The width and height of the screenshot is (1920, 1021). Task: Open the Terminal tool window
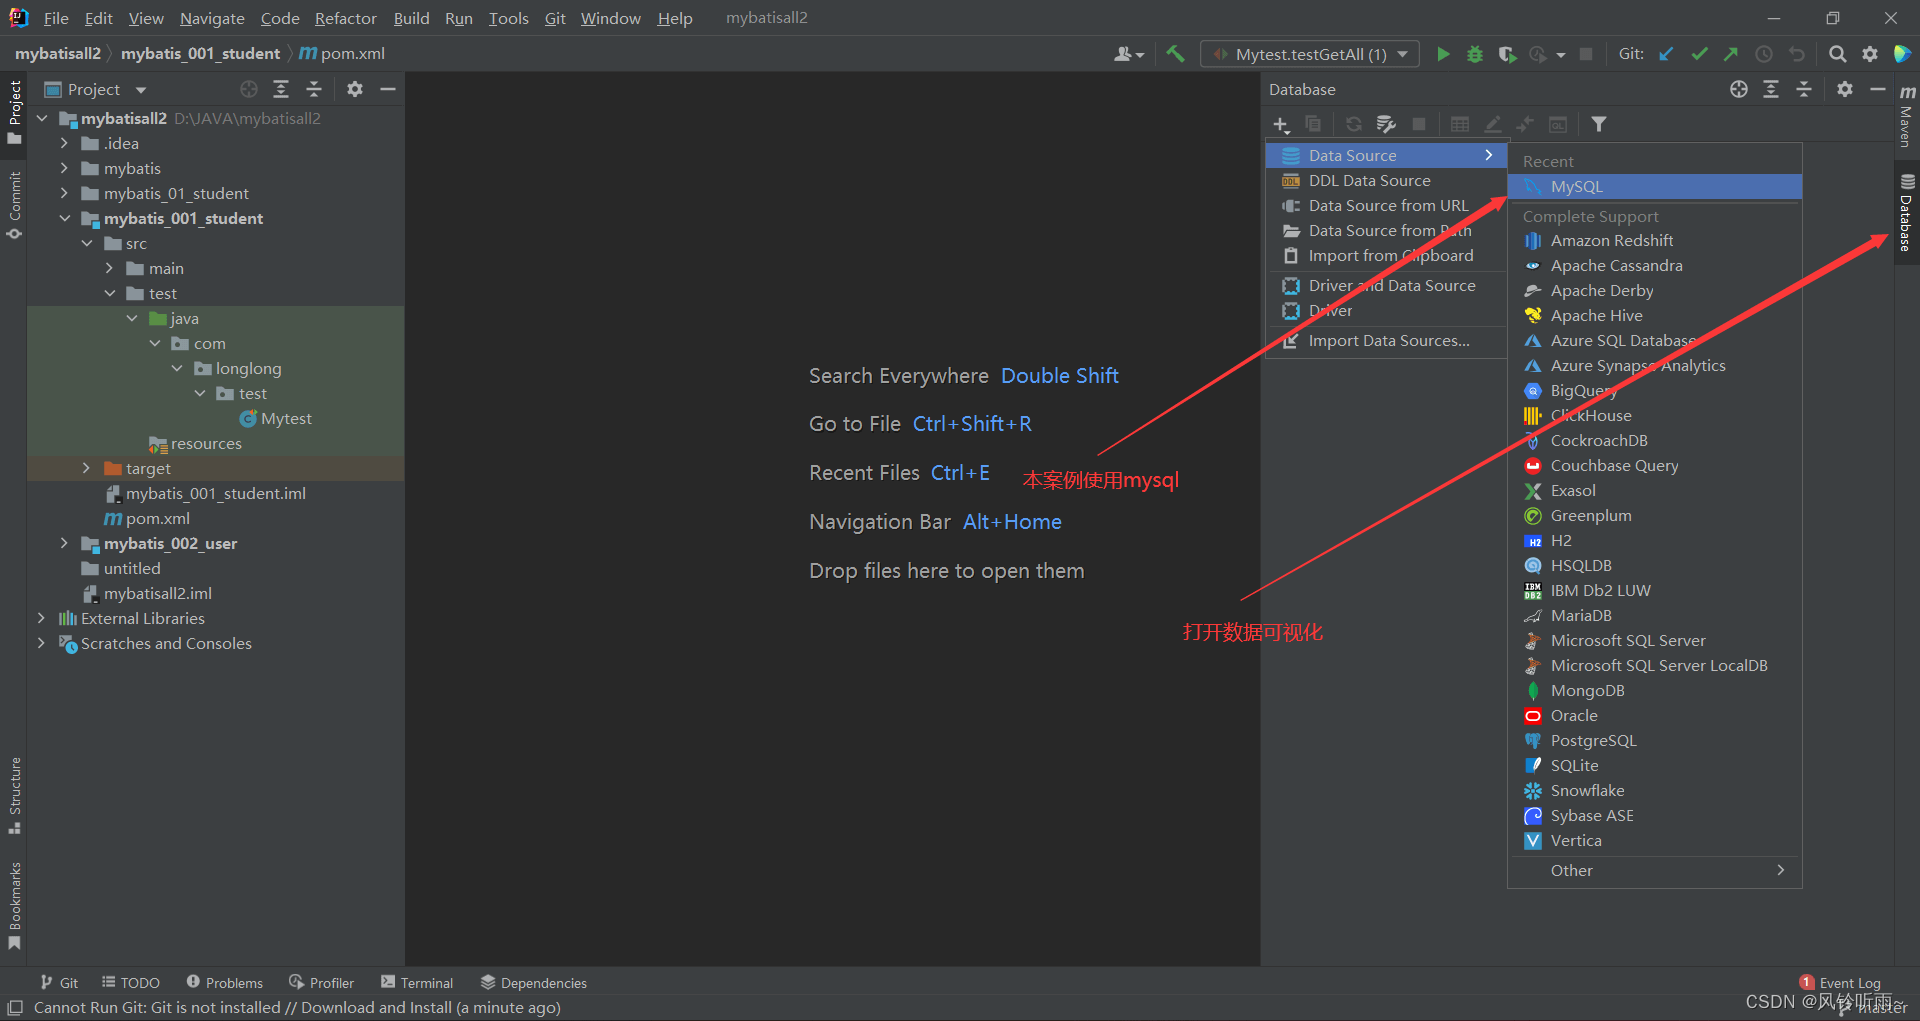[x=417, y=983]
